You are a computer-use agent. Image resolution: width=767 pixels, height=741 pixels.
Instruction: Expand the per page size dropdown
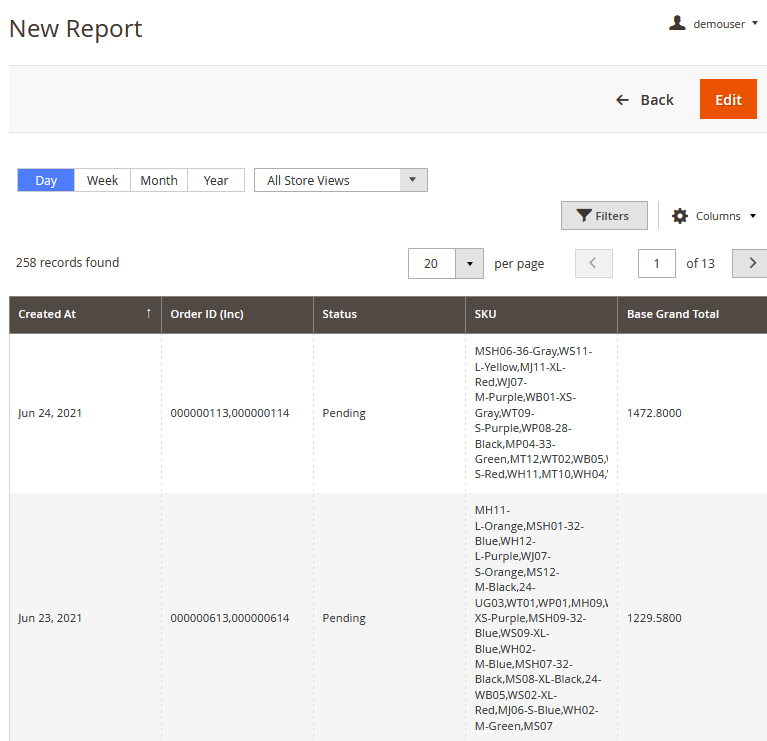tap(469, 263)
